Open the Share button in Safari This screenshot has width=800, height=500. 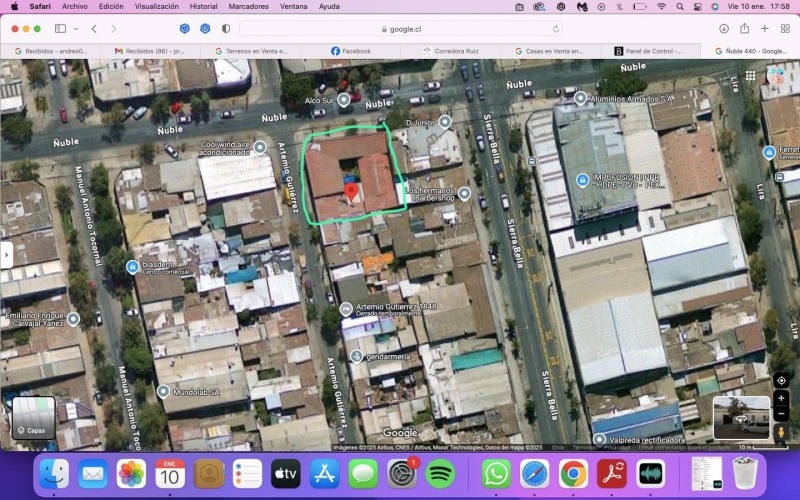point(744,29)
